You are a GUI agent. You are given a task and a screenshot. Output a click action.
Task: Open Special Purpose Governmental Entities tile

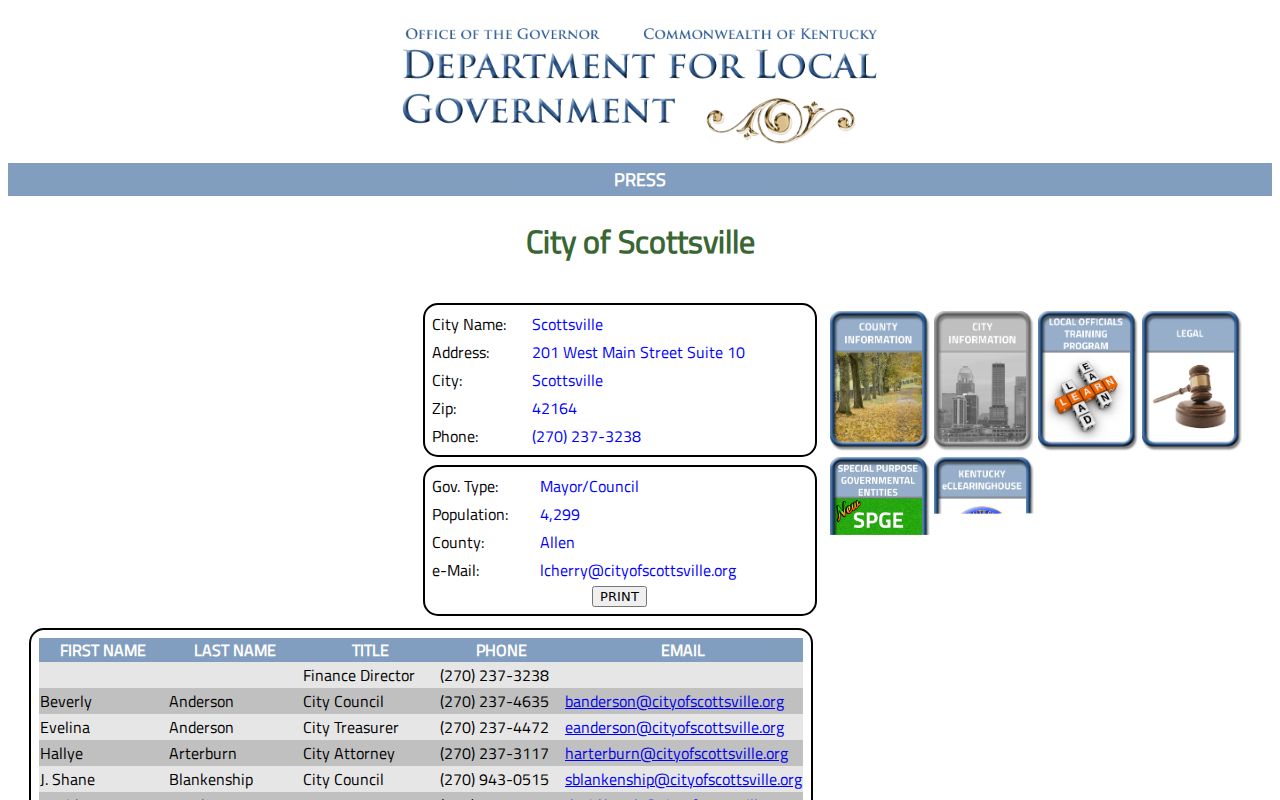[x=879, y=496]
